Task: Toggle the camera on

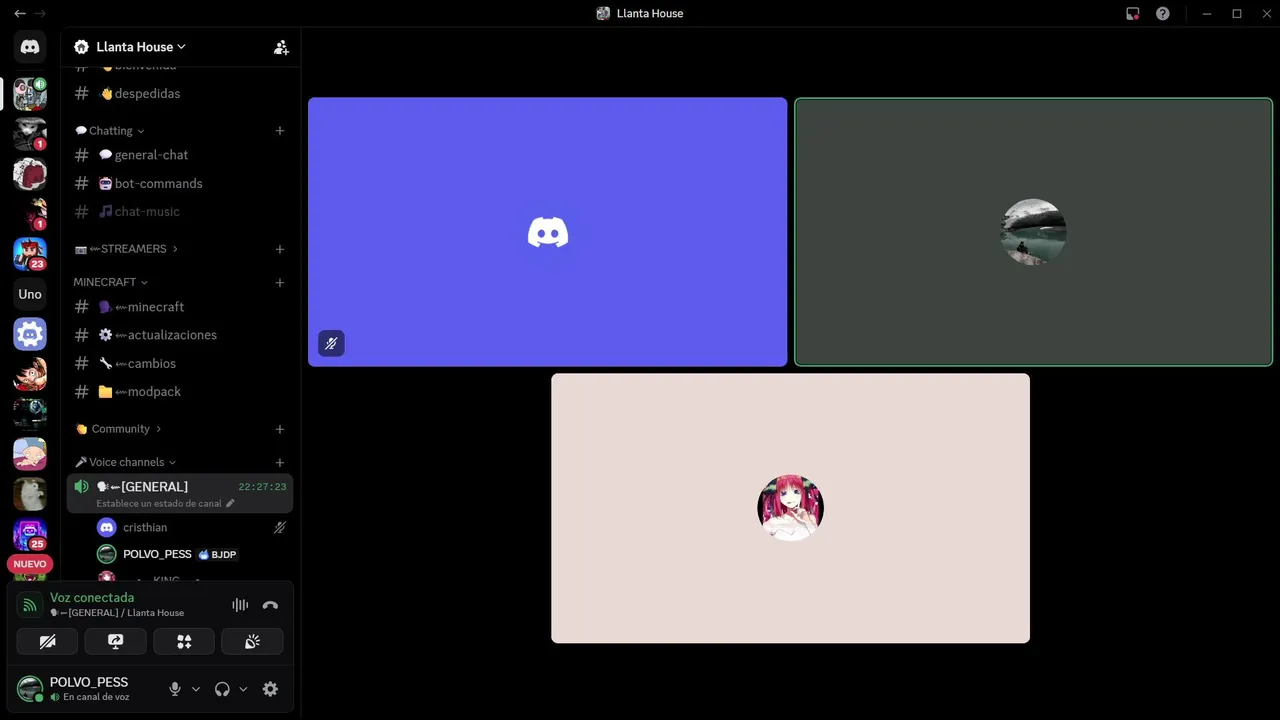Action: [47, 641]
